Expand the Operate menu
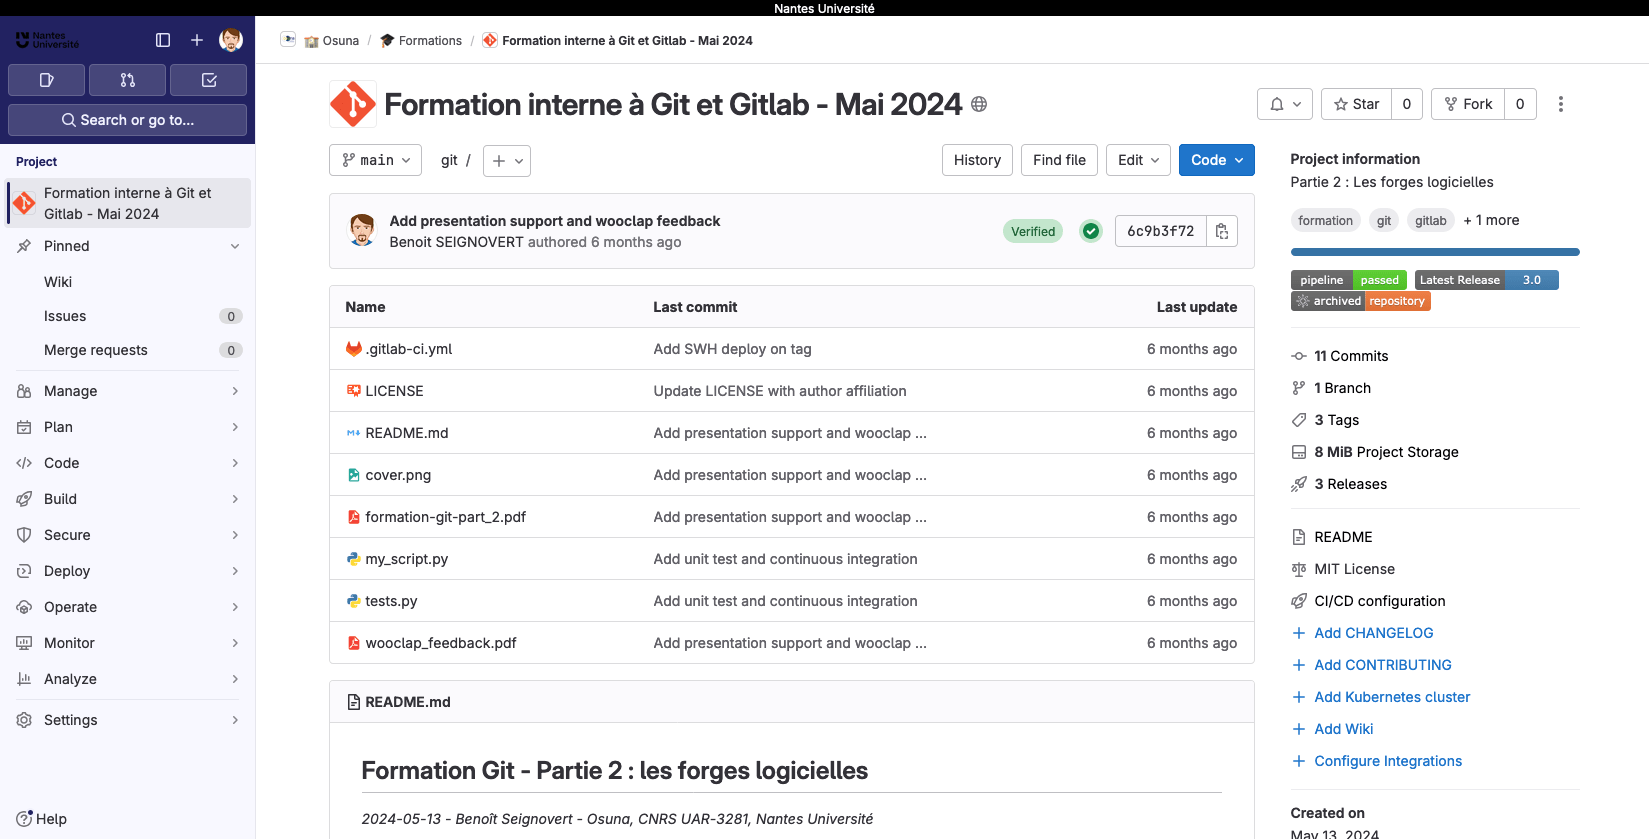Image resolution: width=1649 pixels, height=839 pixels. (x=127, y=607)
